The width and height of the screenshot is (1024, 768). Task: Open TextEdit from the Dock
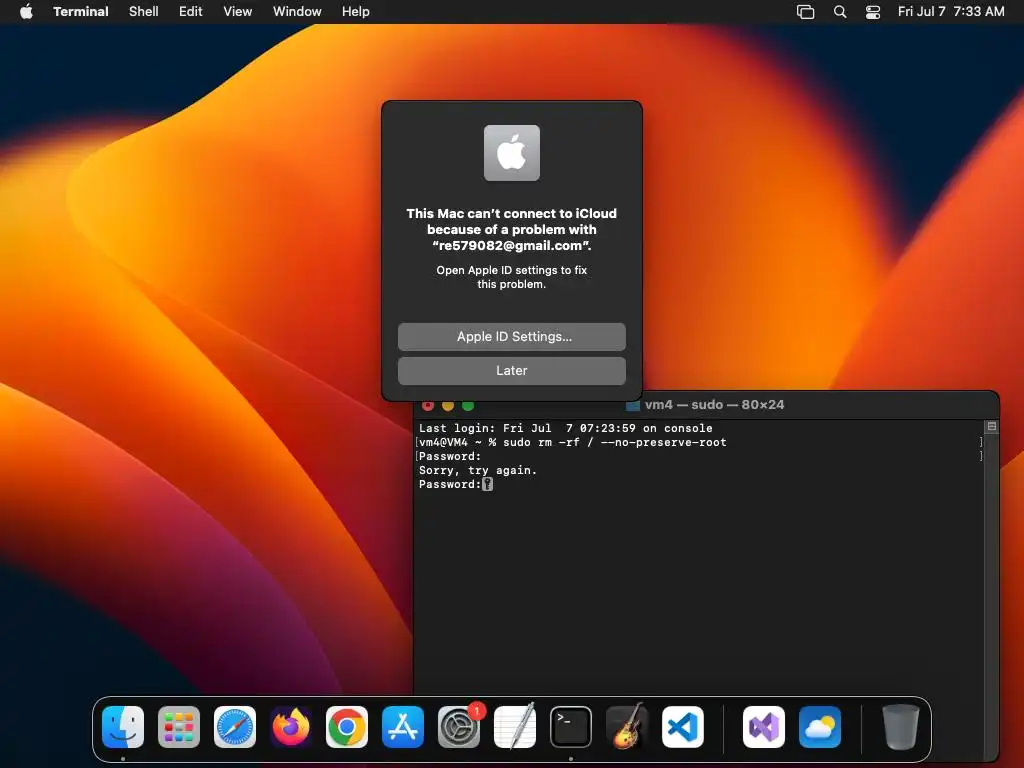515,727
